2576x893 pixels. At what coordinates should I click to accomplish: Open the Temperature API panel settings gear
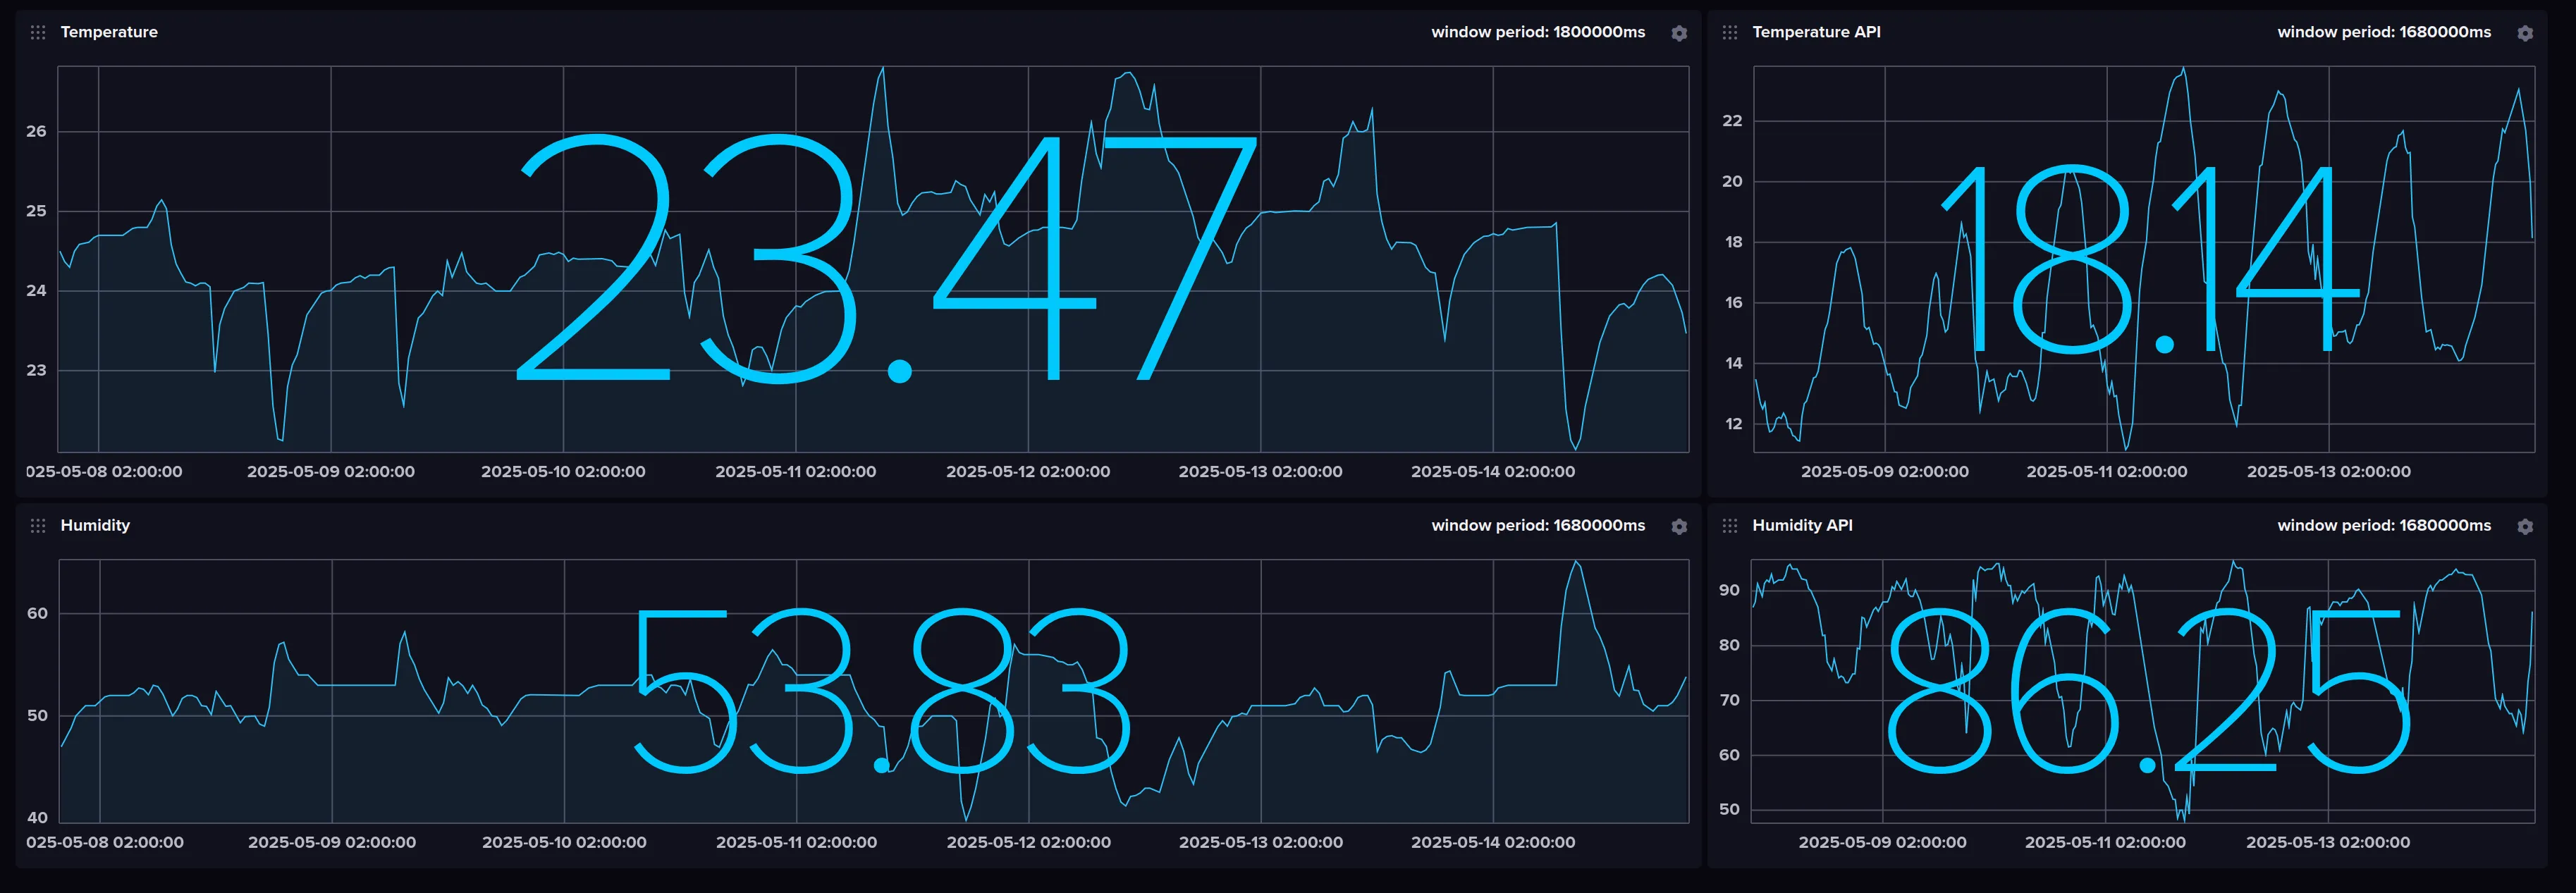(x=2525, y=33)
